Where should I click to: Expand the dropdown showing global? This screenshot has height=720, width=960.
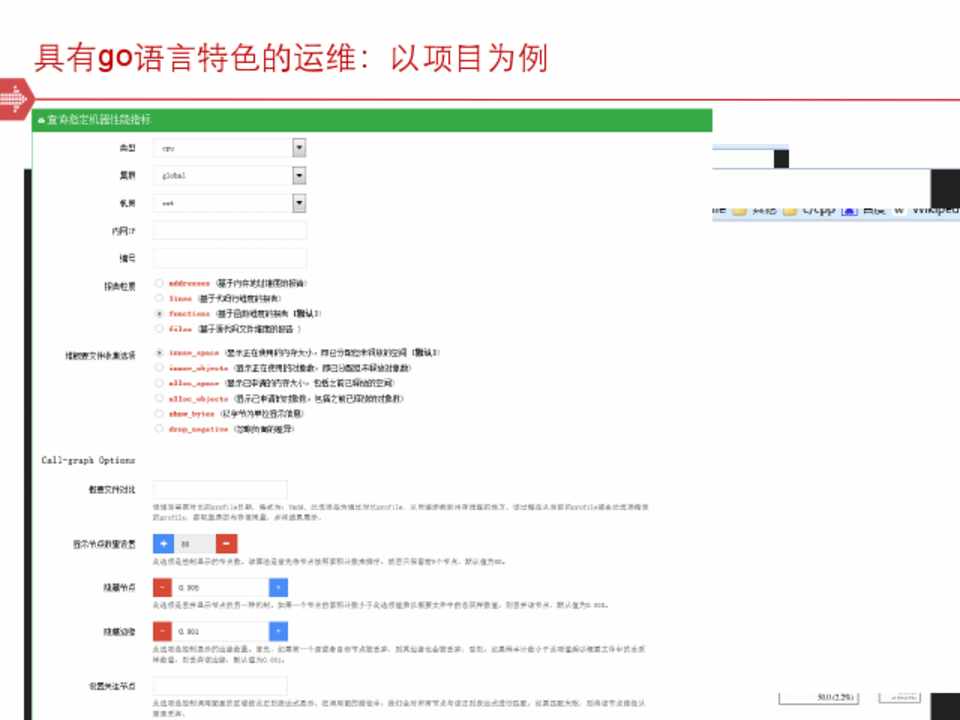(x=299, y=175)
